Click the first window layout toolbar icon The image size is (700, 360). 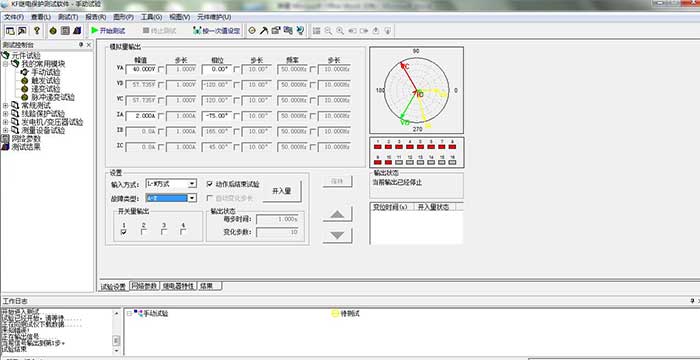[10, 31]
